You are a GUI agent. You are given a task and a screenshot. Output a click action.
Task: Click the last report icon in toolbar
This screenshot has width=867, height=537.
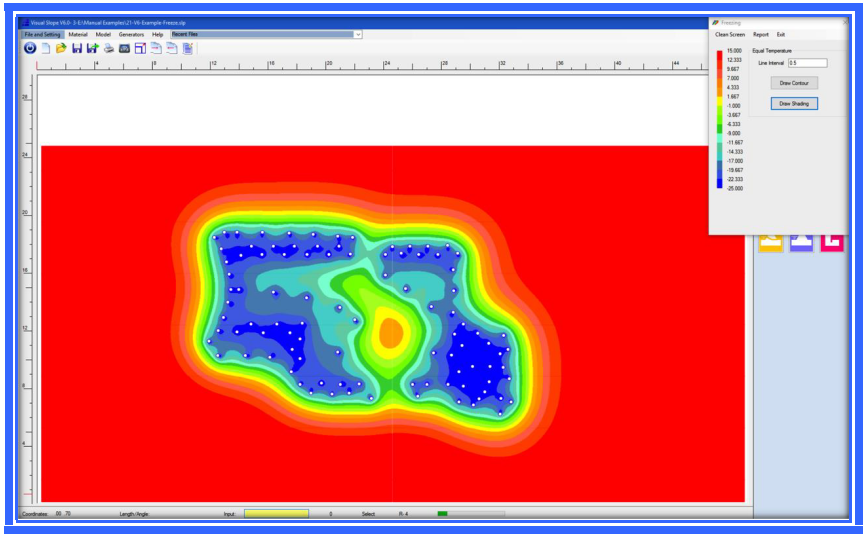[188, 47]
